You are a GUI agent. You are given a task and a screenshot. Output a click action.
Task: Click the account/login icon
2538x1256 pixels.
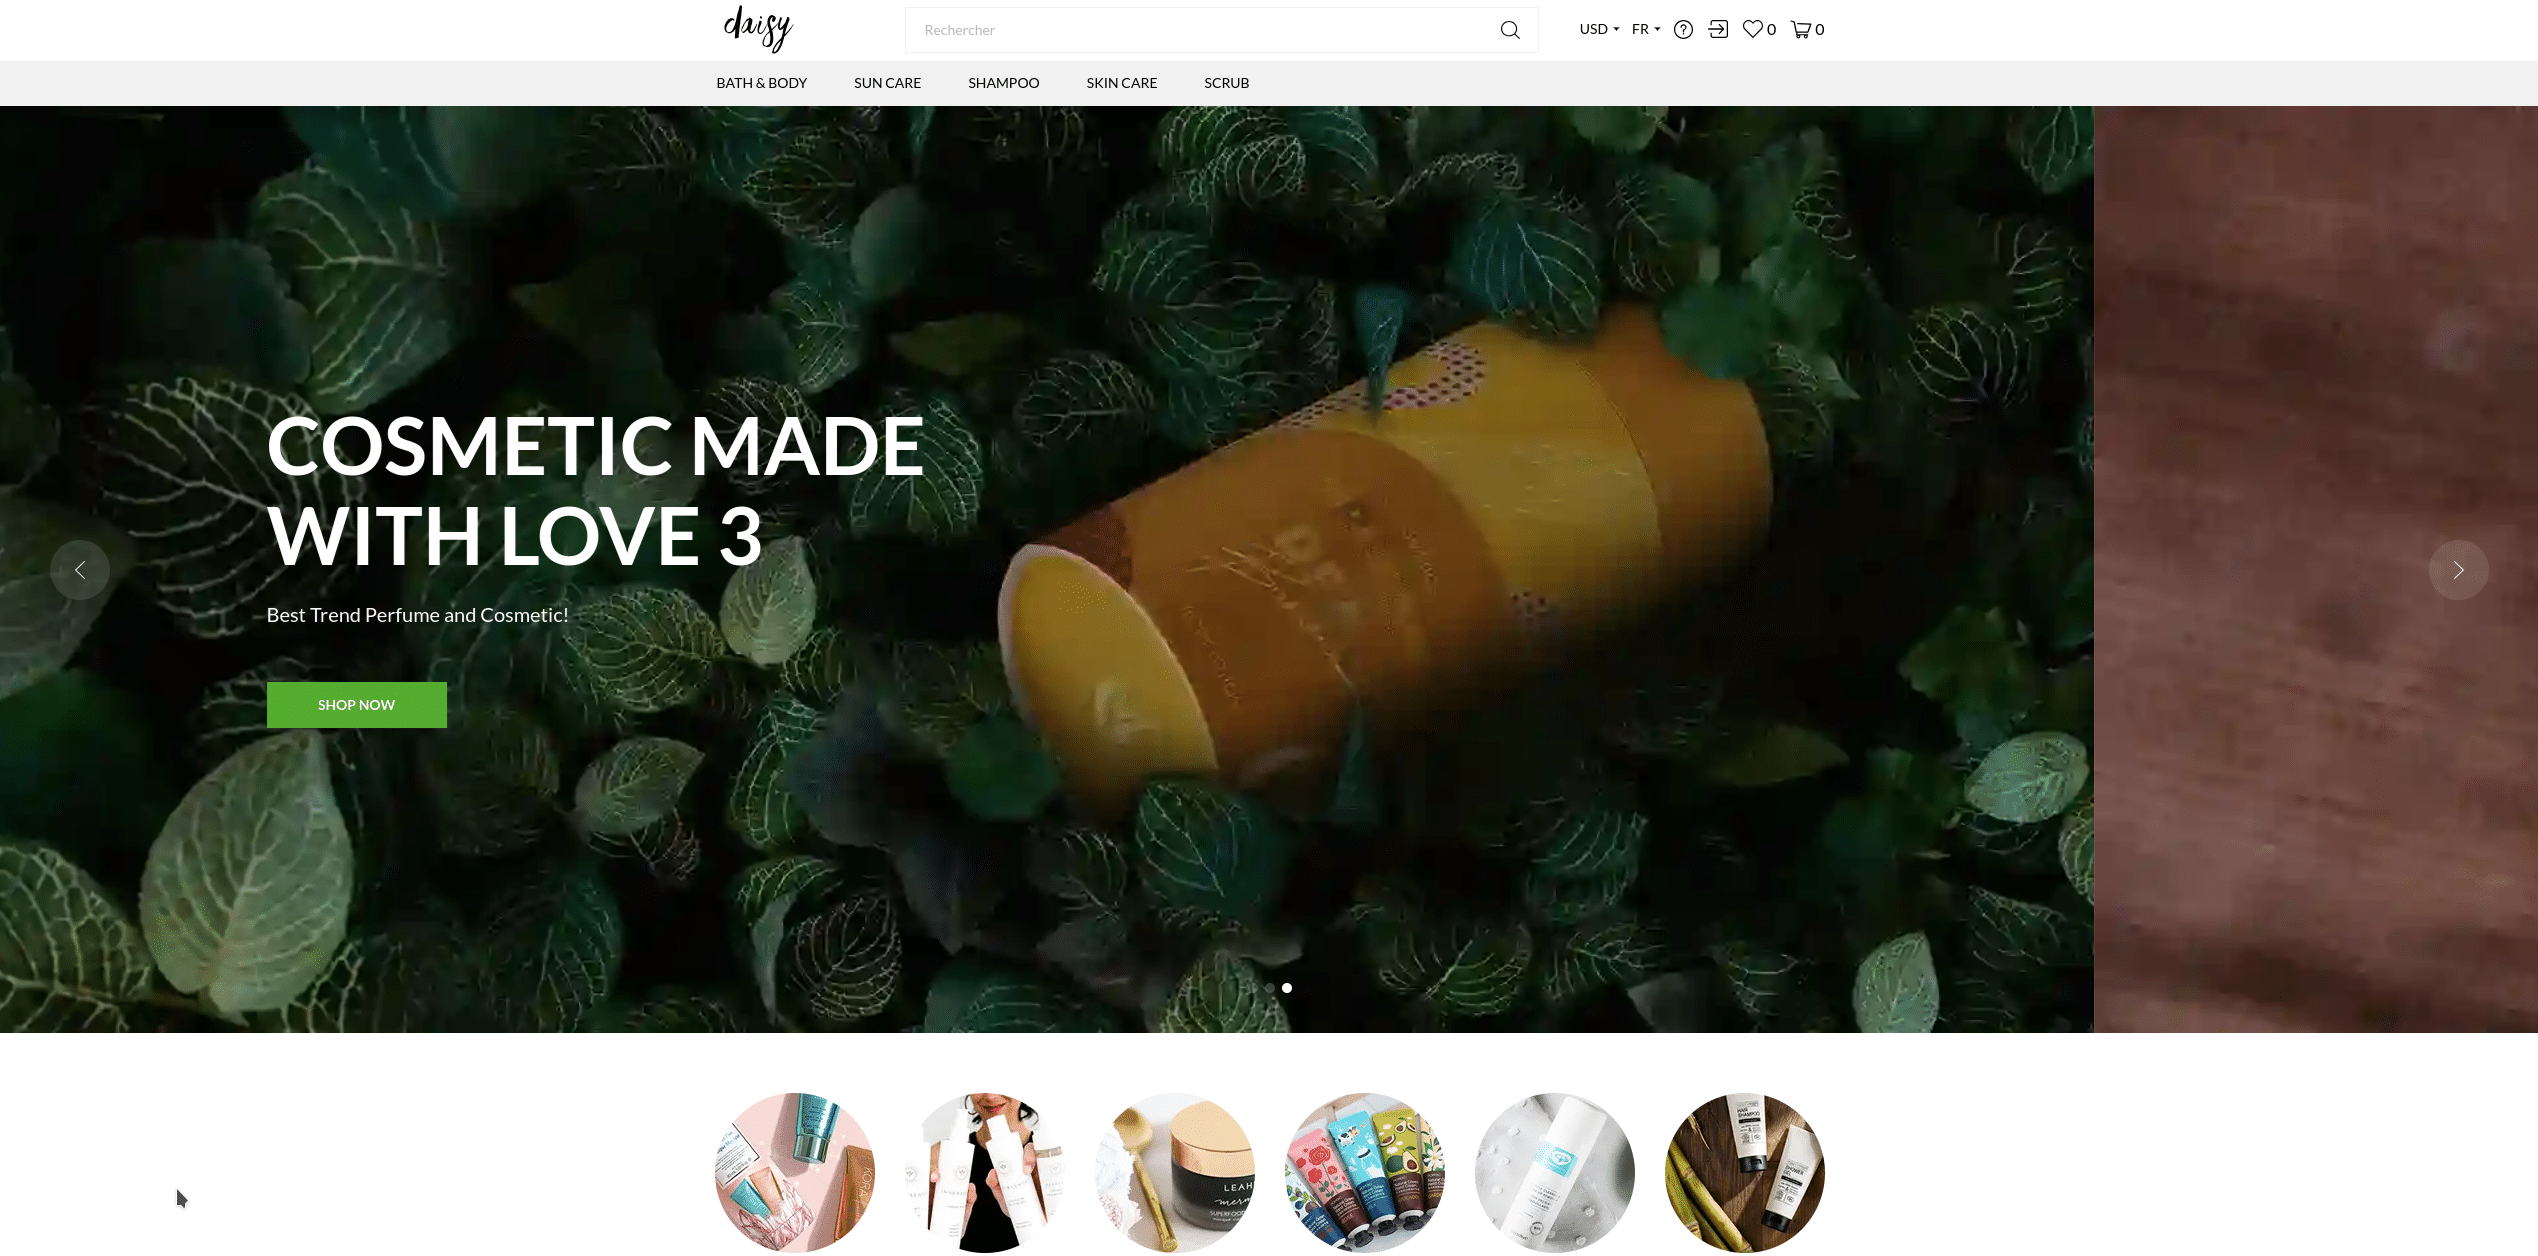(1719, 29)
